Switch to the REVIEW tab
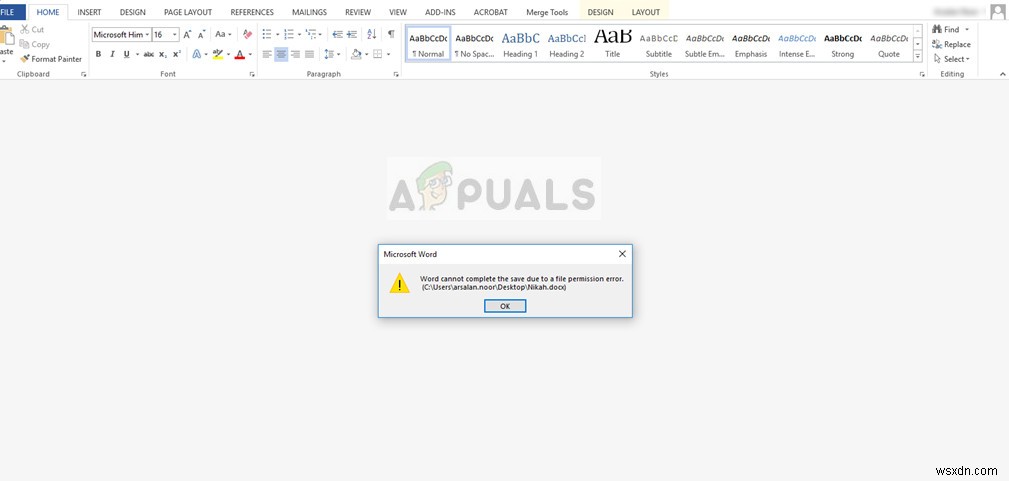This screenshot has height=481, width=1009. [358, 12]
